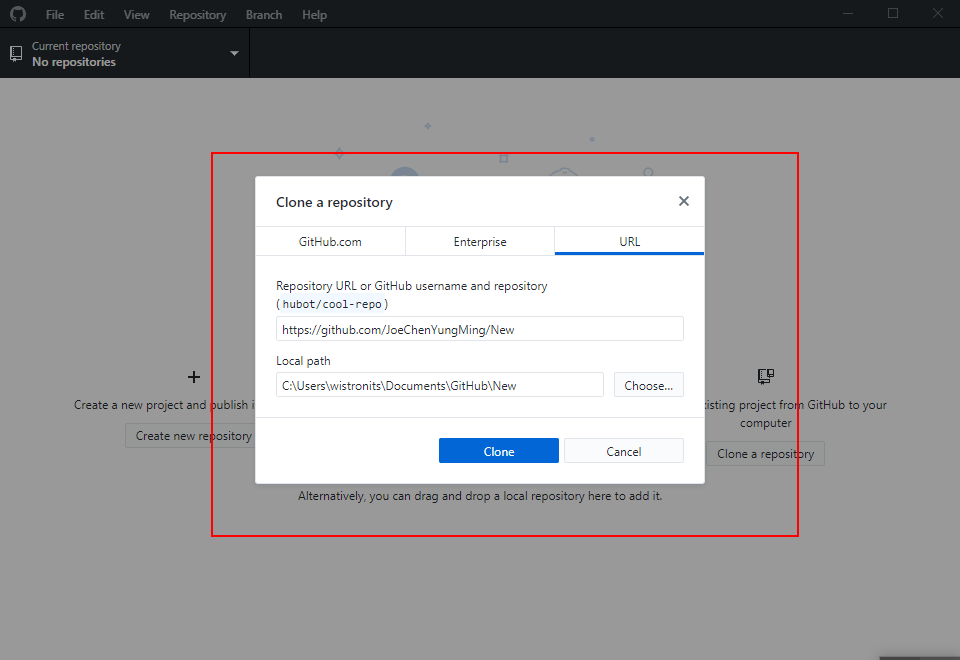The height and width of the screenshot is (660, 960).
Task: Select the URL tab
Action: click(x=629, y=241)
